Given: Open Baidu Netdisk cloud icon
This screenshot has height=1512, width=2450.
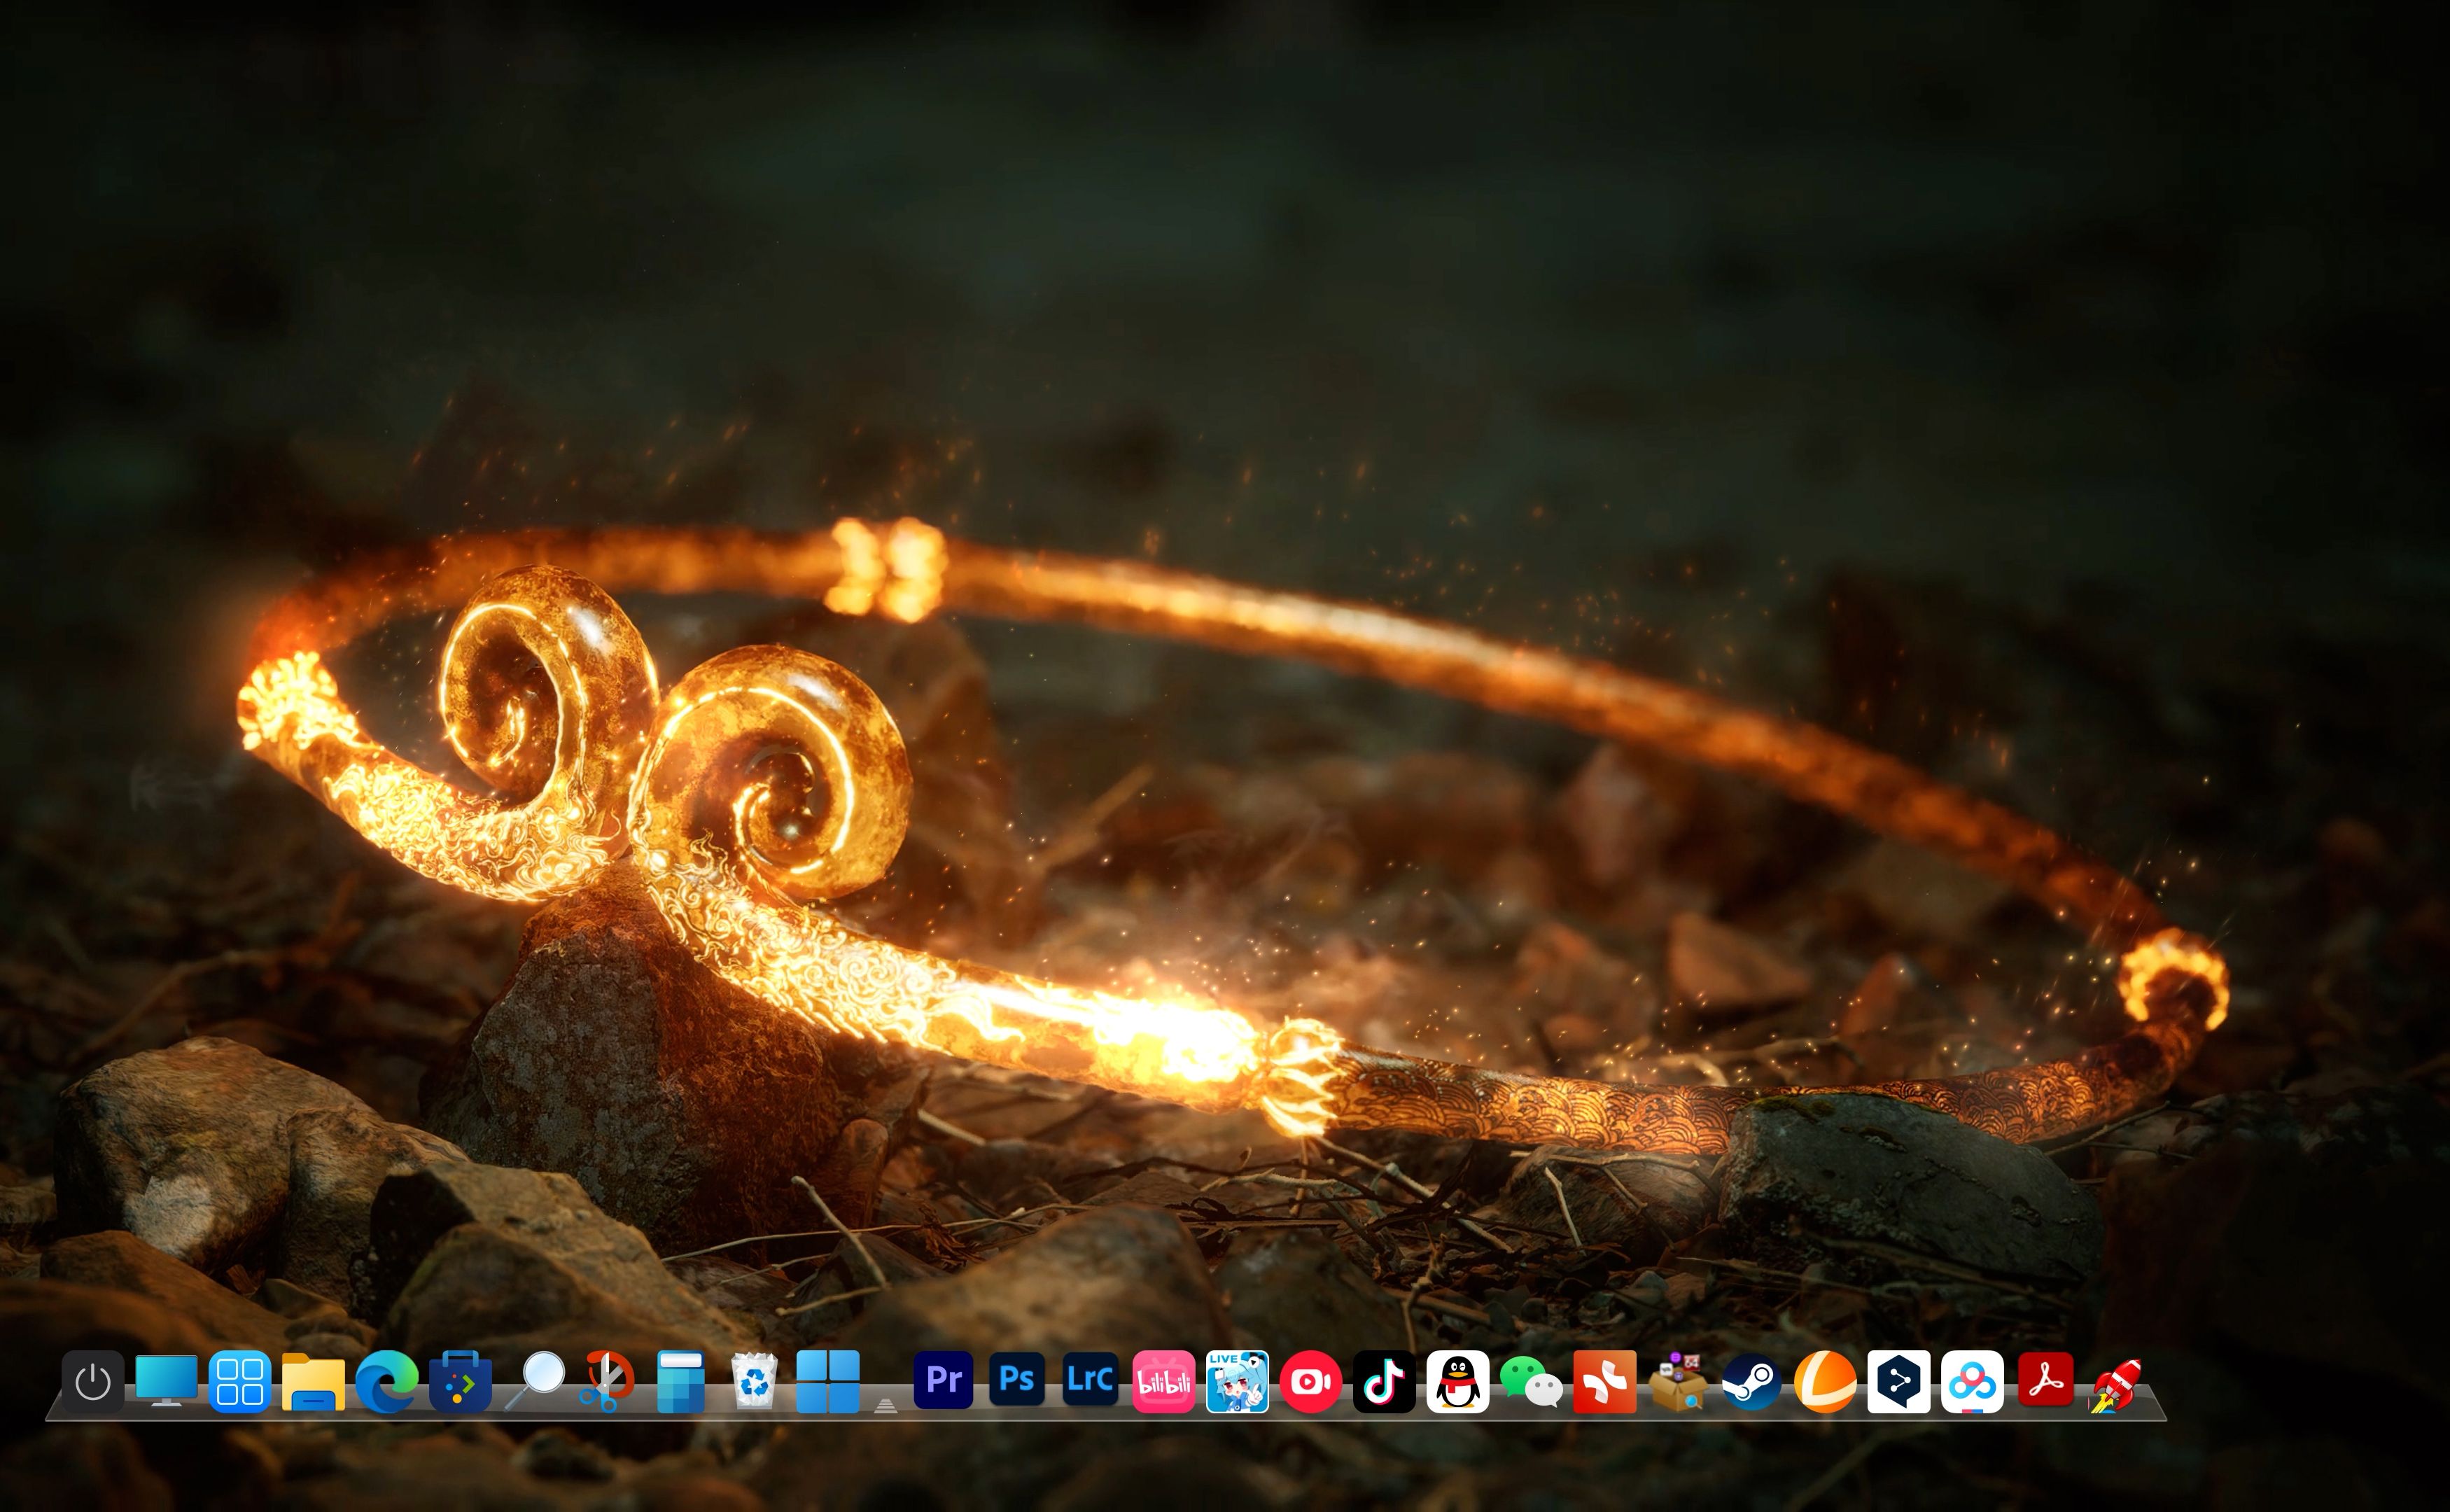Looking at the screenshot, I should 1972,1382.
